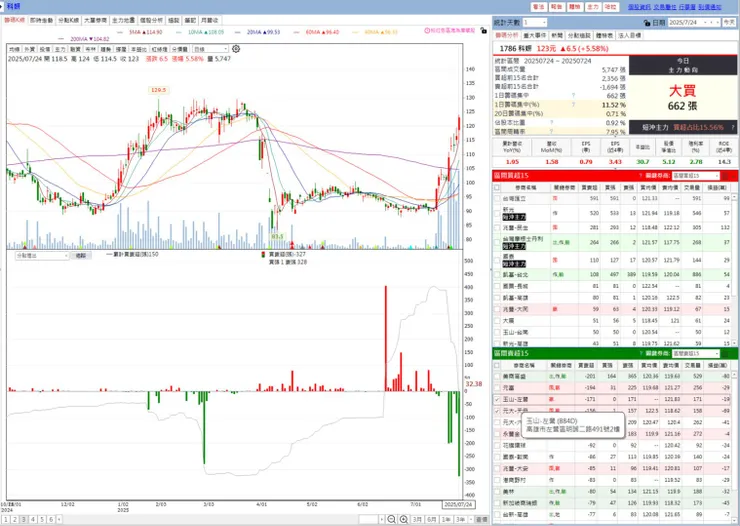This screenshot has width=740, height=526.
Task: Toggle the lock icon beside 日期 date field
Action: (647, 23)
